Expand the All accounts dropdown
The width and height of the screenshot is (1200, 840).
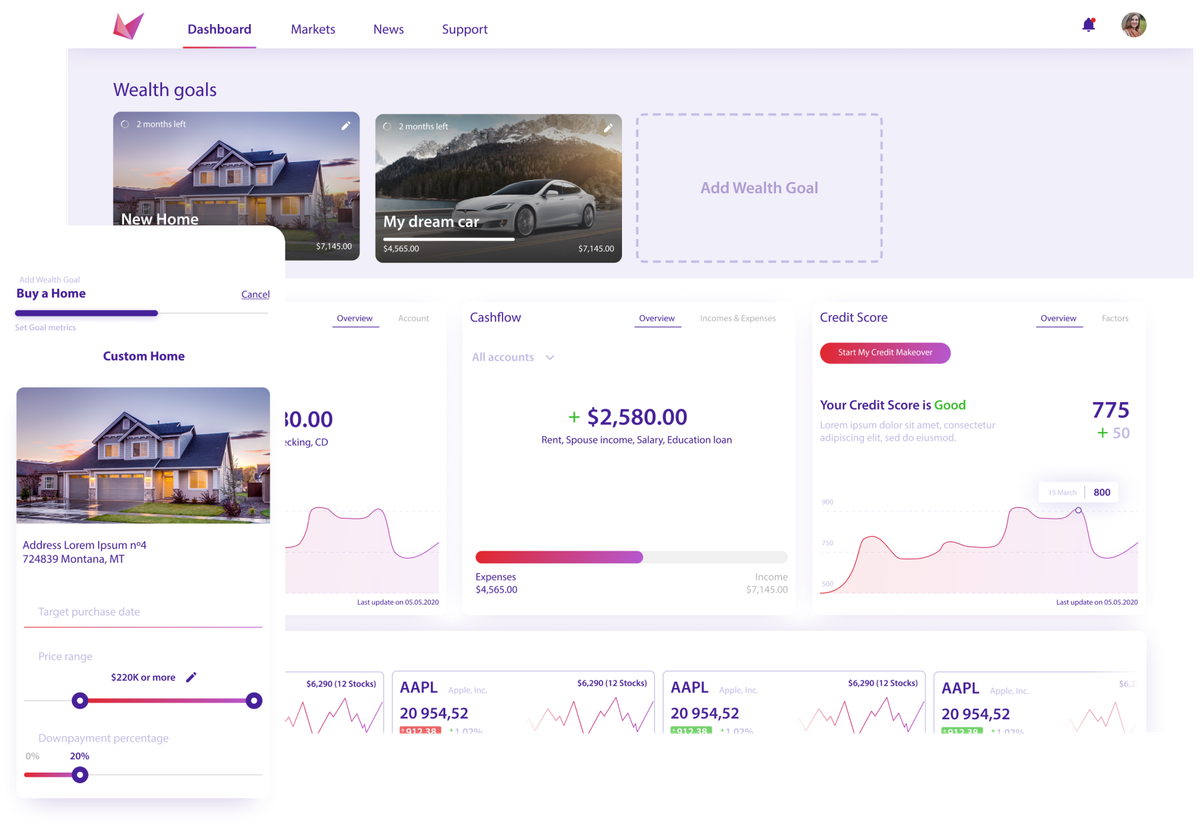tap(513, 357)
